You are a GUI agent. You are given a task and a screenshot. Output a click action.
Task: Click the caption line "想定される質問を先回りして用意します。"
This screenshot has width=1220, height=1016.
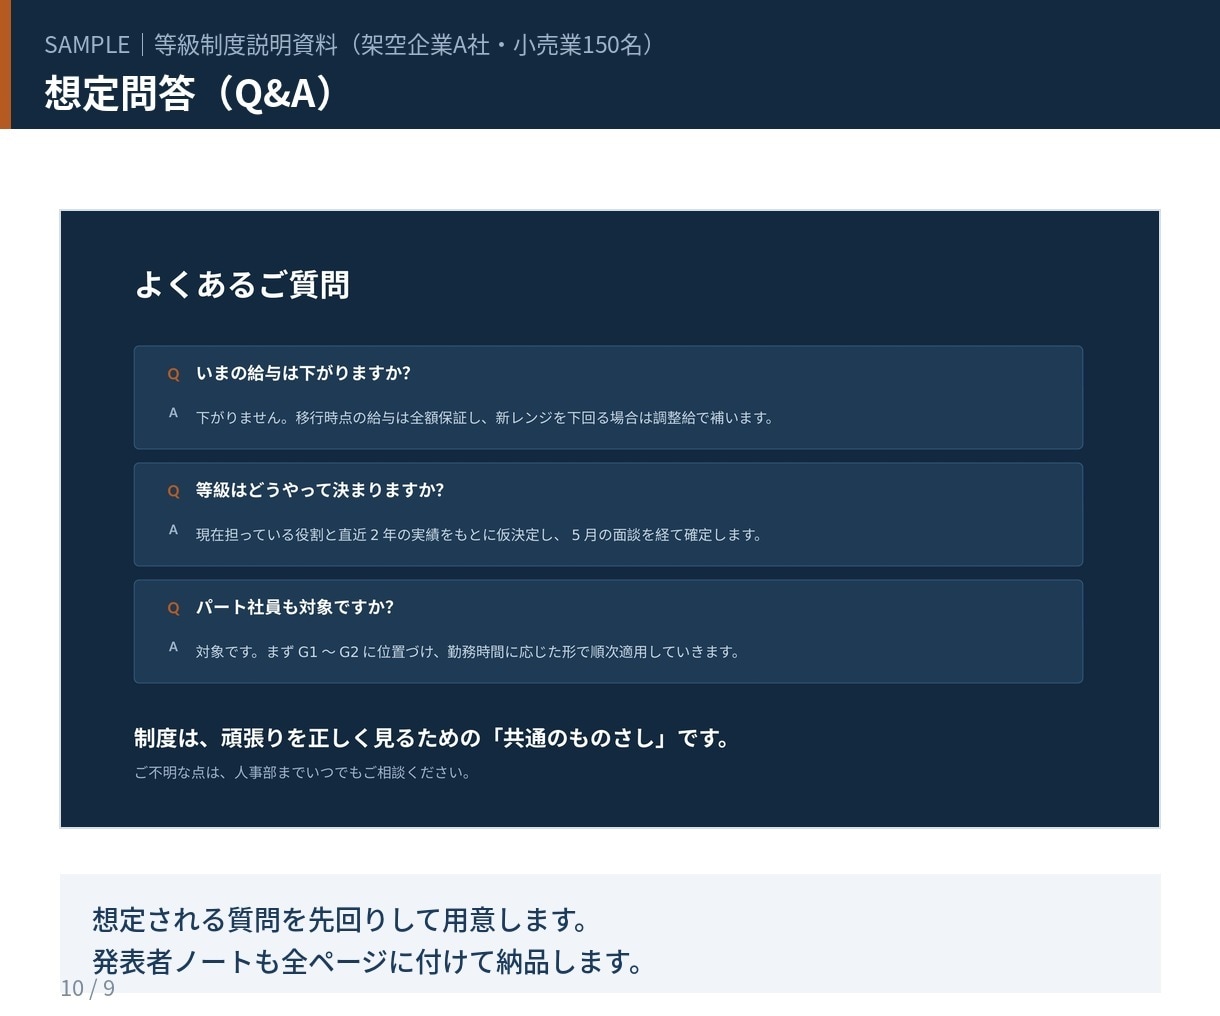(341, 919)
